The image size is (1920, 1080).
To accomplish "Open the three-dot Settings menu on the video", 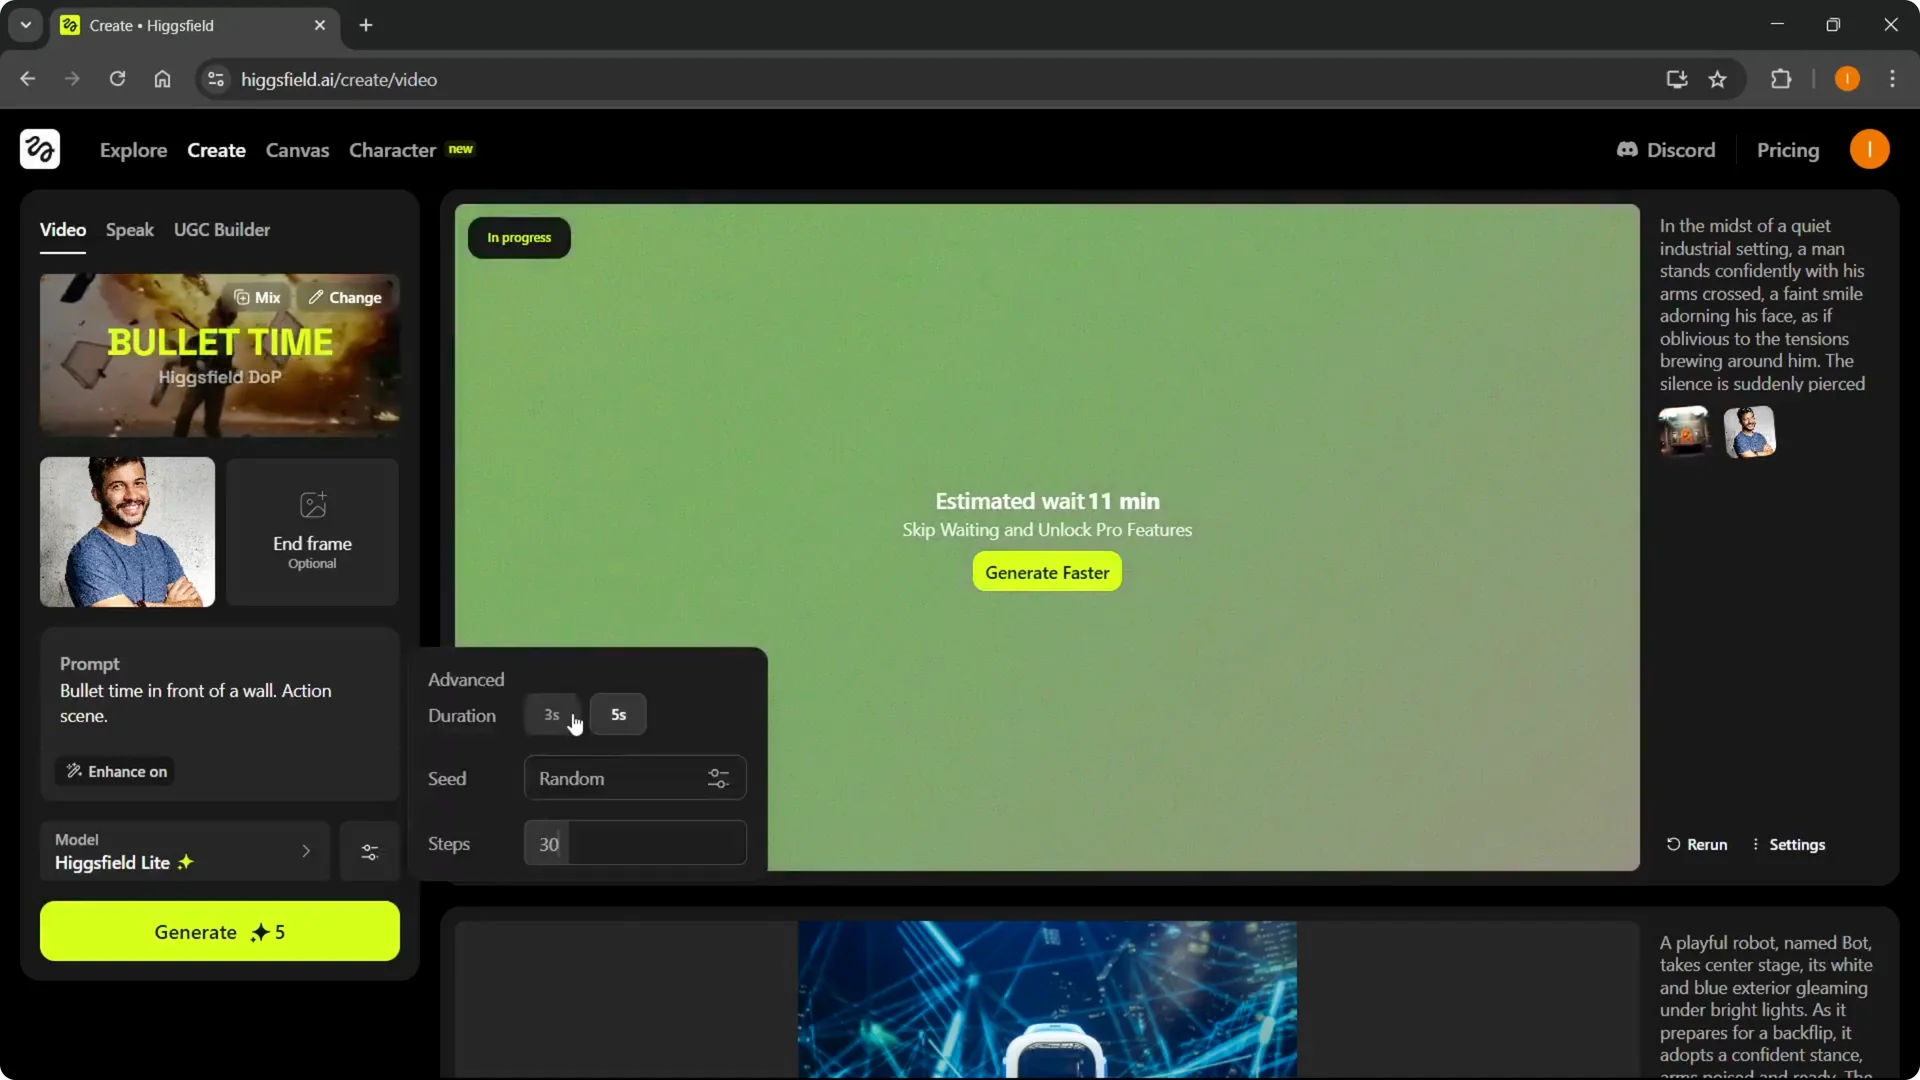I will coord(1756,844).
